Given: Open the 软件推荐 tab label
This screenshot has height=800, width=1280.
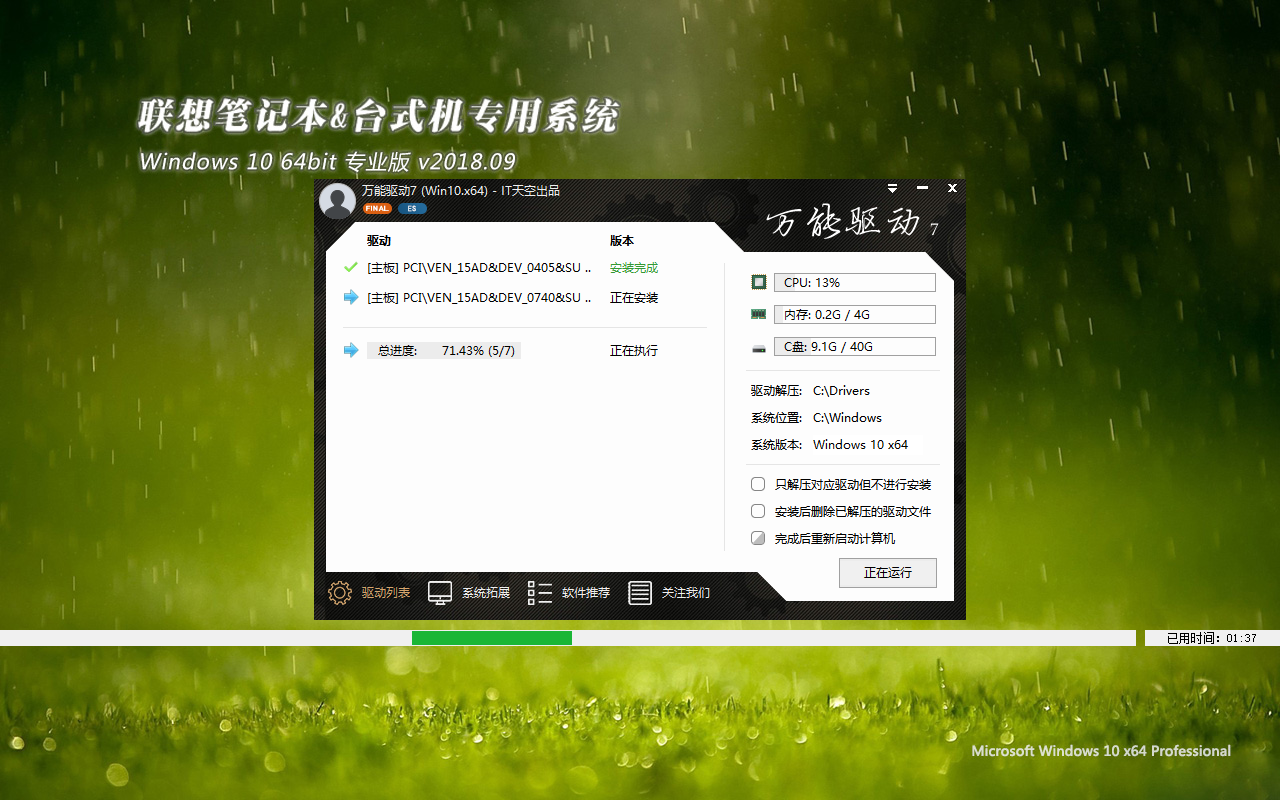Looking at the screenshot, I should (x=586, y=593).
